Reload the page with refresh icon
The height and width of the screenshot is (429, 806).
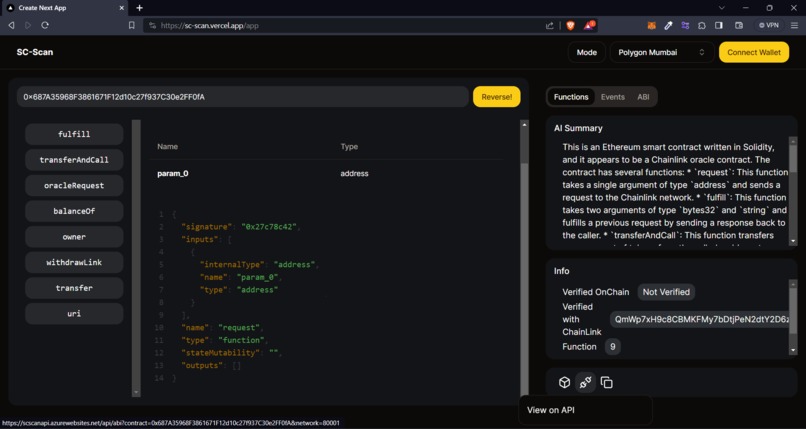45,25
